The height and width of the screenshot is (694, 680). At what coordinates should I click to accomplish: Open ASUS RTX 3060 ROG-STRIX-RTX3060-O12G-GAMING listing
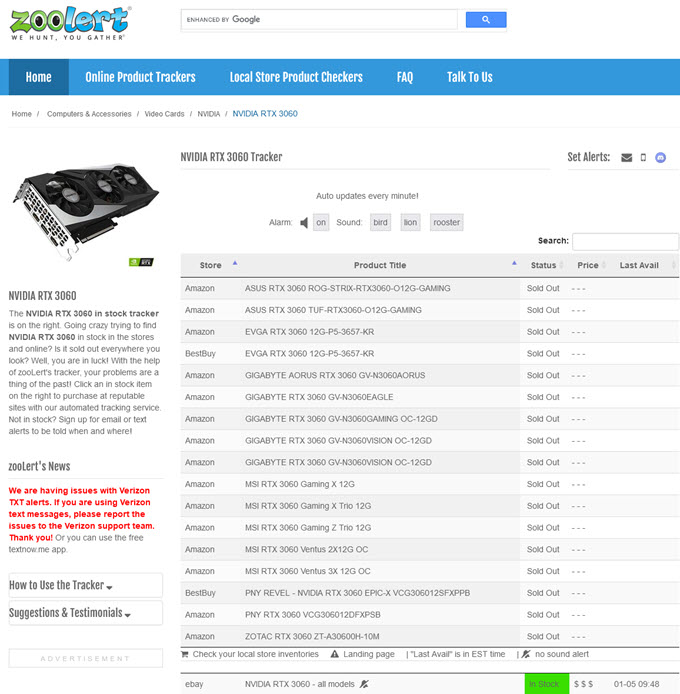[x=348, y=289]
